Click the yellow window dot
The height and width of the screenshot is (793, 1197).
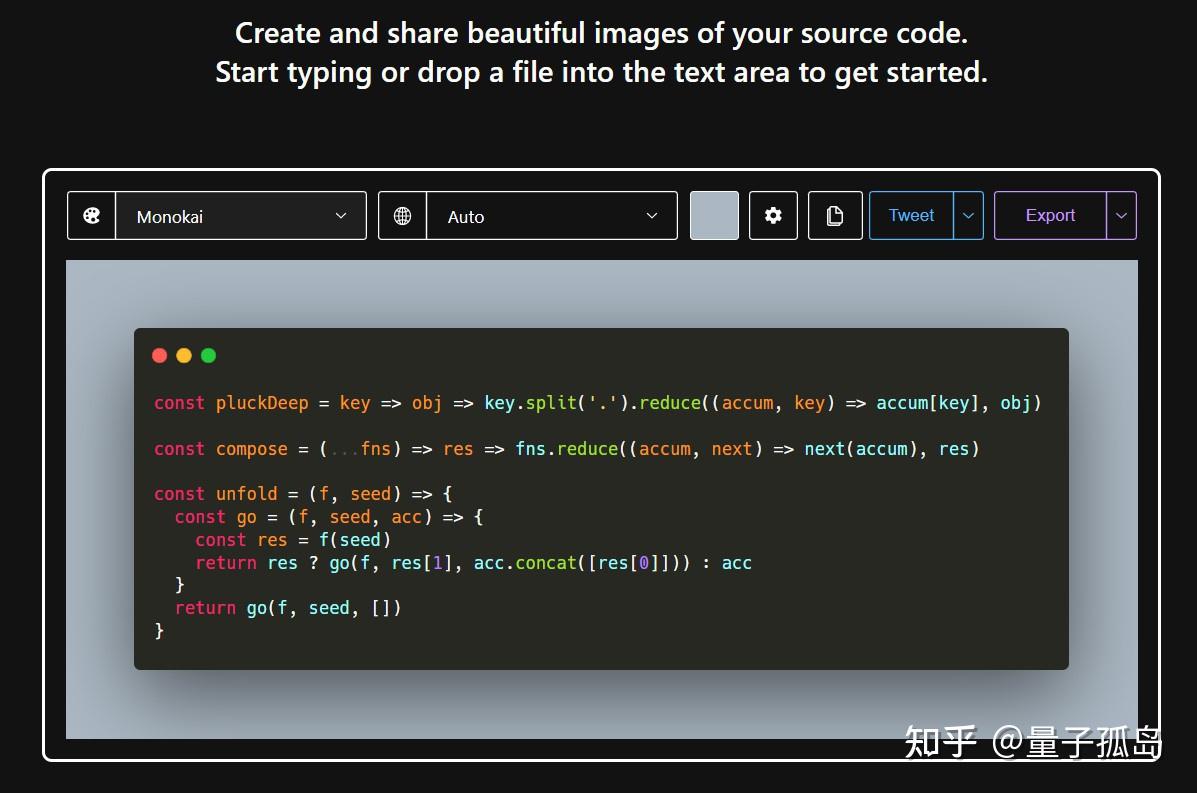click(184, 356)
